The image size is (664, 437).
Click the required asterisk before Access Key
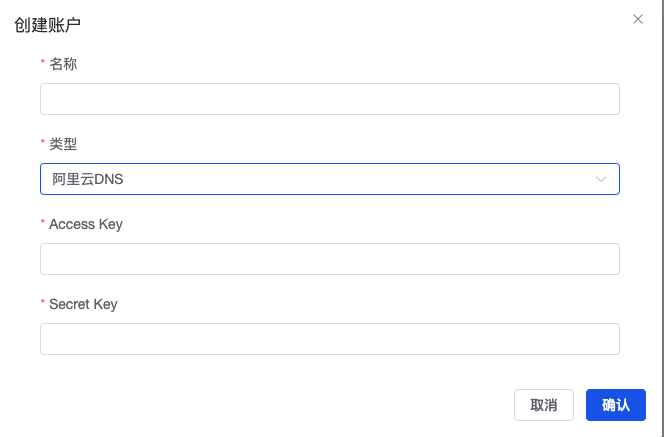click(x=42, y=224)
